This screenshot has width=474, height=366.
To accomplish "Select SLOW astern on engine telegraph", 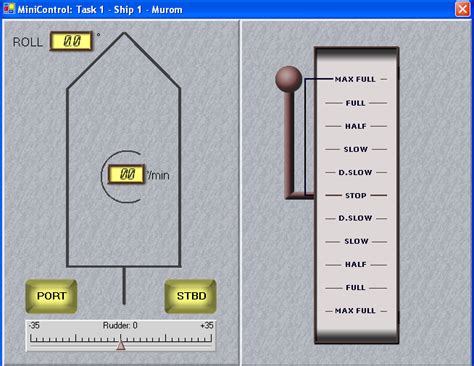I will tap(356, 241).
